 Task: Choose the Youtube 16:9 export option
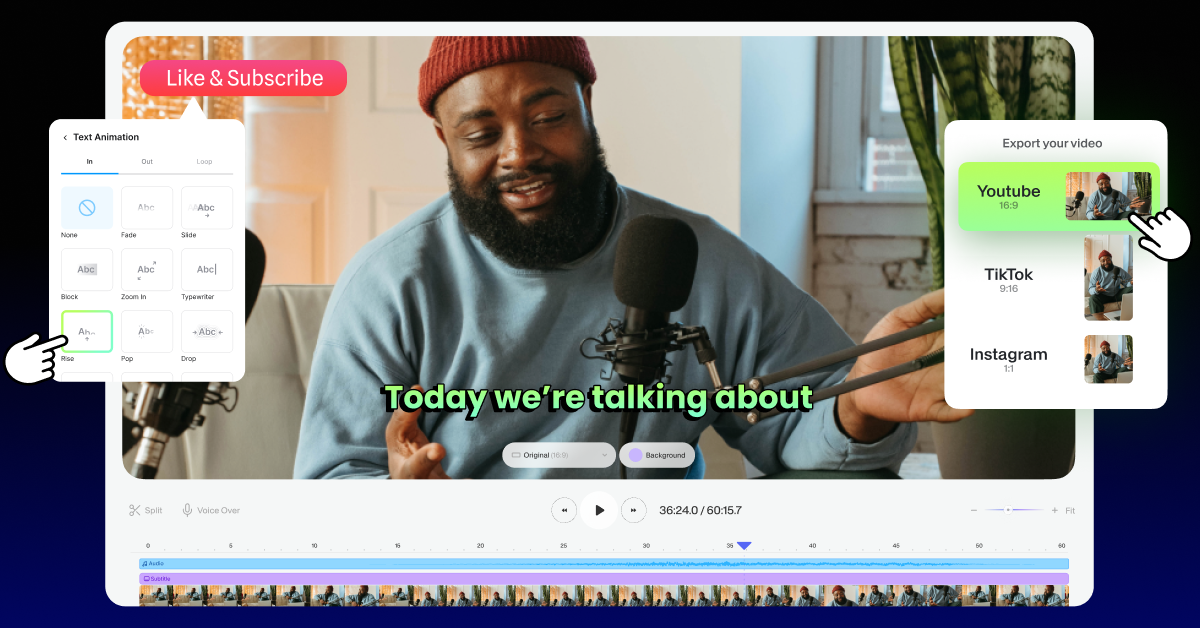pos(1058,196)
